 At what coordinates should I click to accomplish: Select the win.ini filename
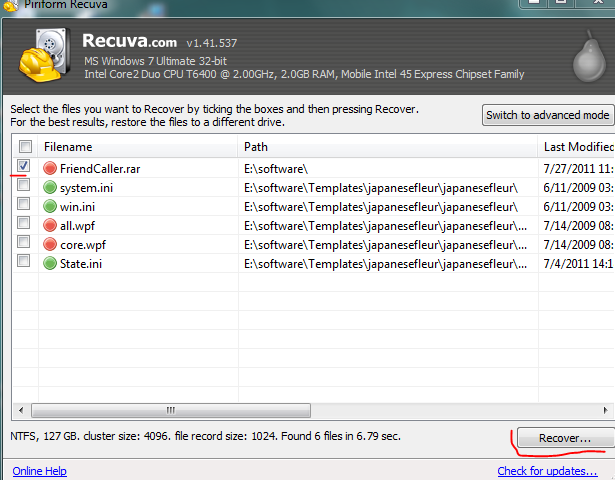point(77,207)
